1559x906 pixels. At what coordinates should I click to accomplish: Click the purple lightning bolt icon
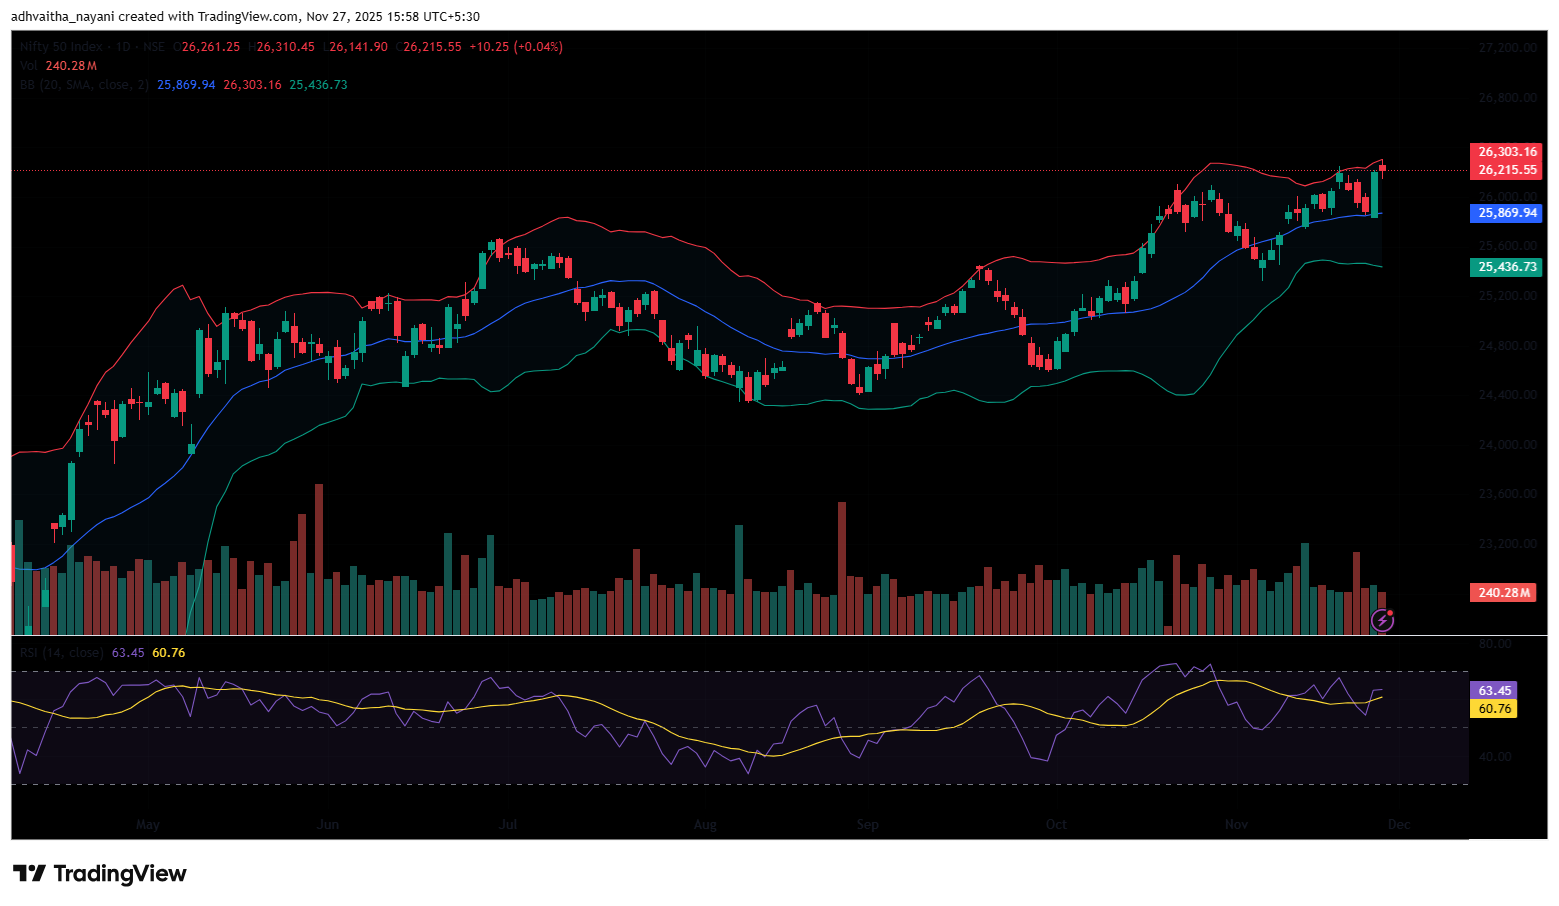(x=1382, y=621)
